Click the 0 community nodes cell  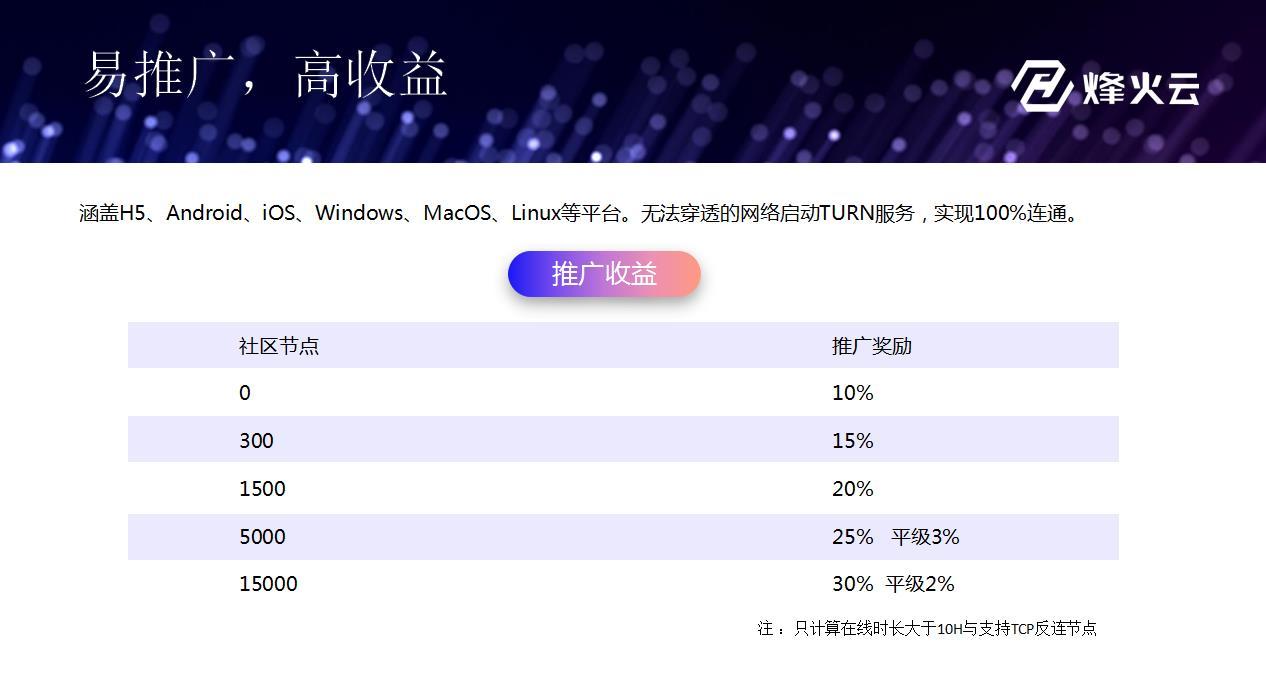tap(245, 393)
